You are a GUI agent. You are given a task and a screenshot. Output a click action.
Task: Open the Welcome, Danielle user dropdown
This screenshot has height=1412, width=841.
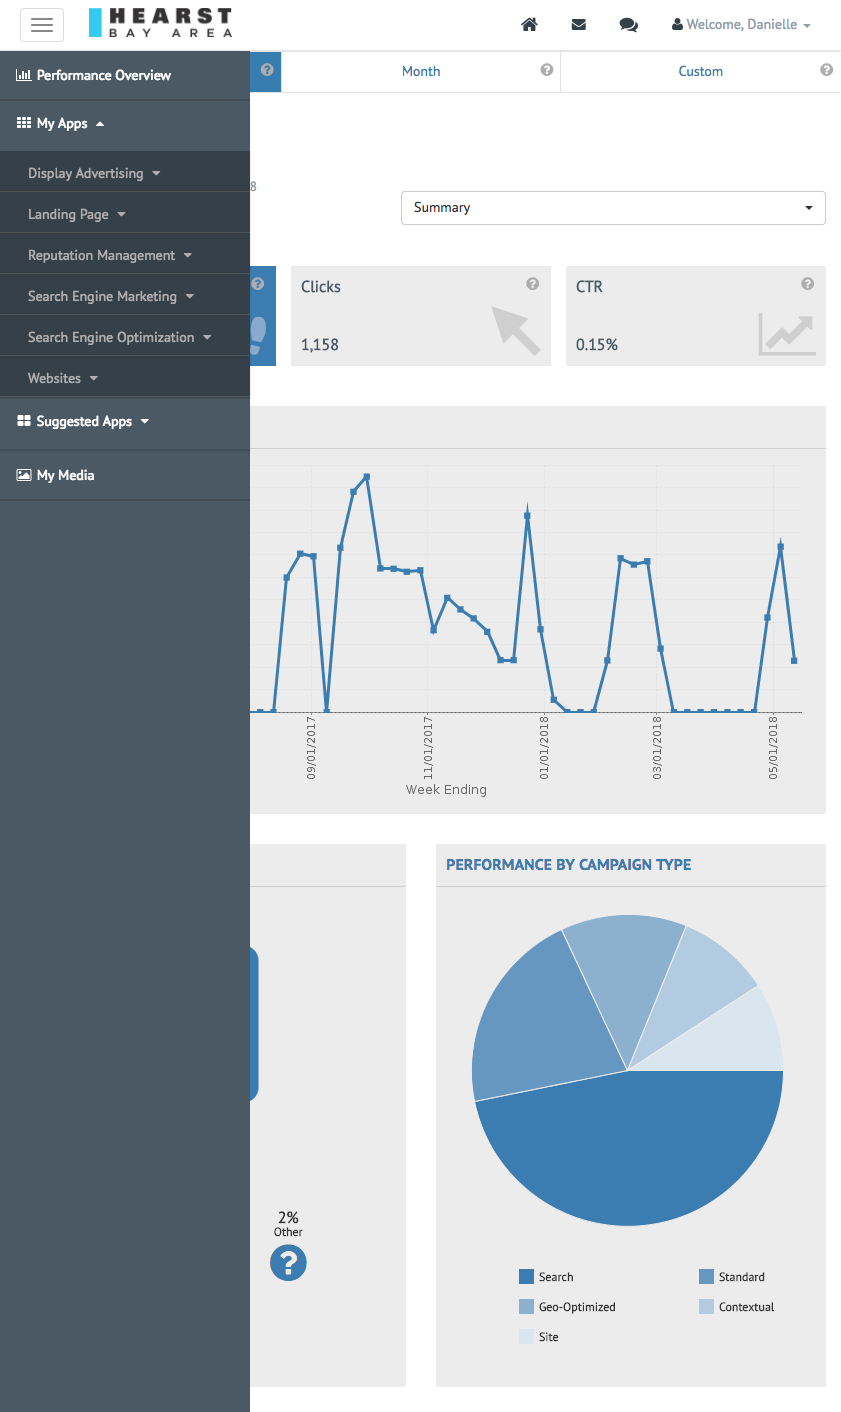coord(741,24)
